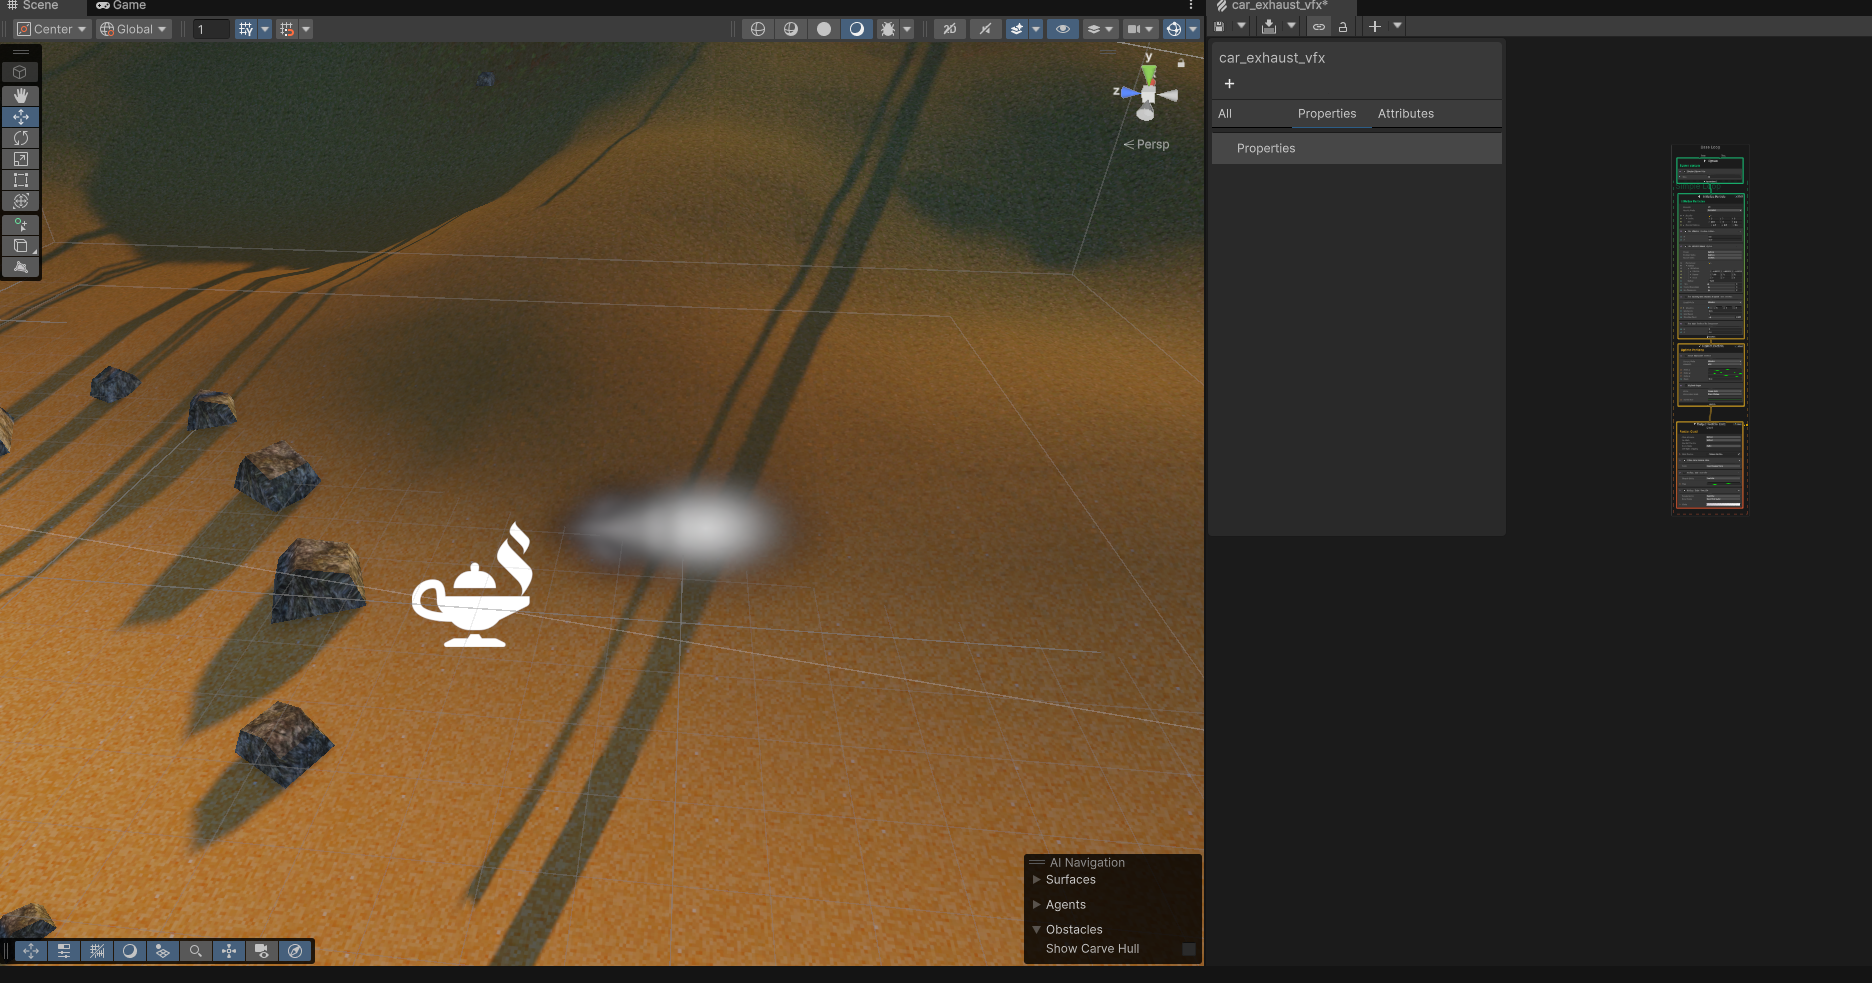1872x983 pixels.
Task: Open the scene camera settings dropdown
Action: pos(1141,29)
